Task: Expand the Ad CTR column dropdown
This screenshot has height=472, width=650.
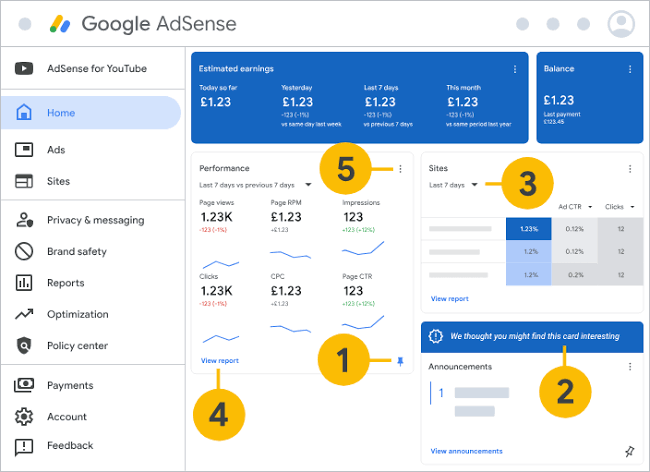Action: pyautogui.click(x=590, y=207)
